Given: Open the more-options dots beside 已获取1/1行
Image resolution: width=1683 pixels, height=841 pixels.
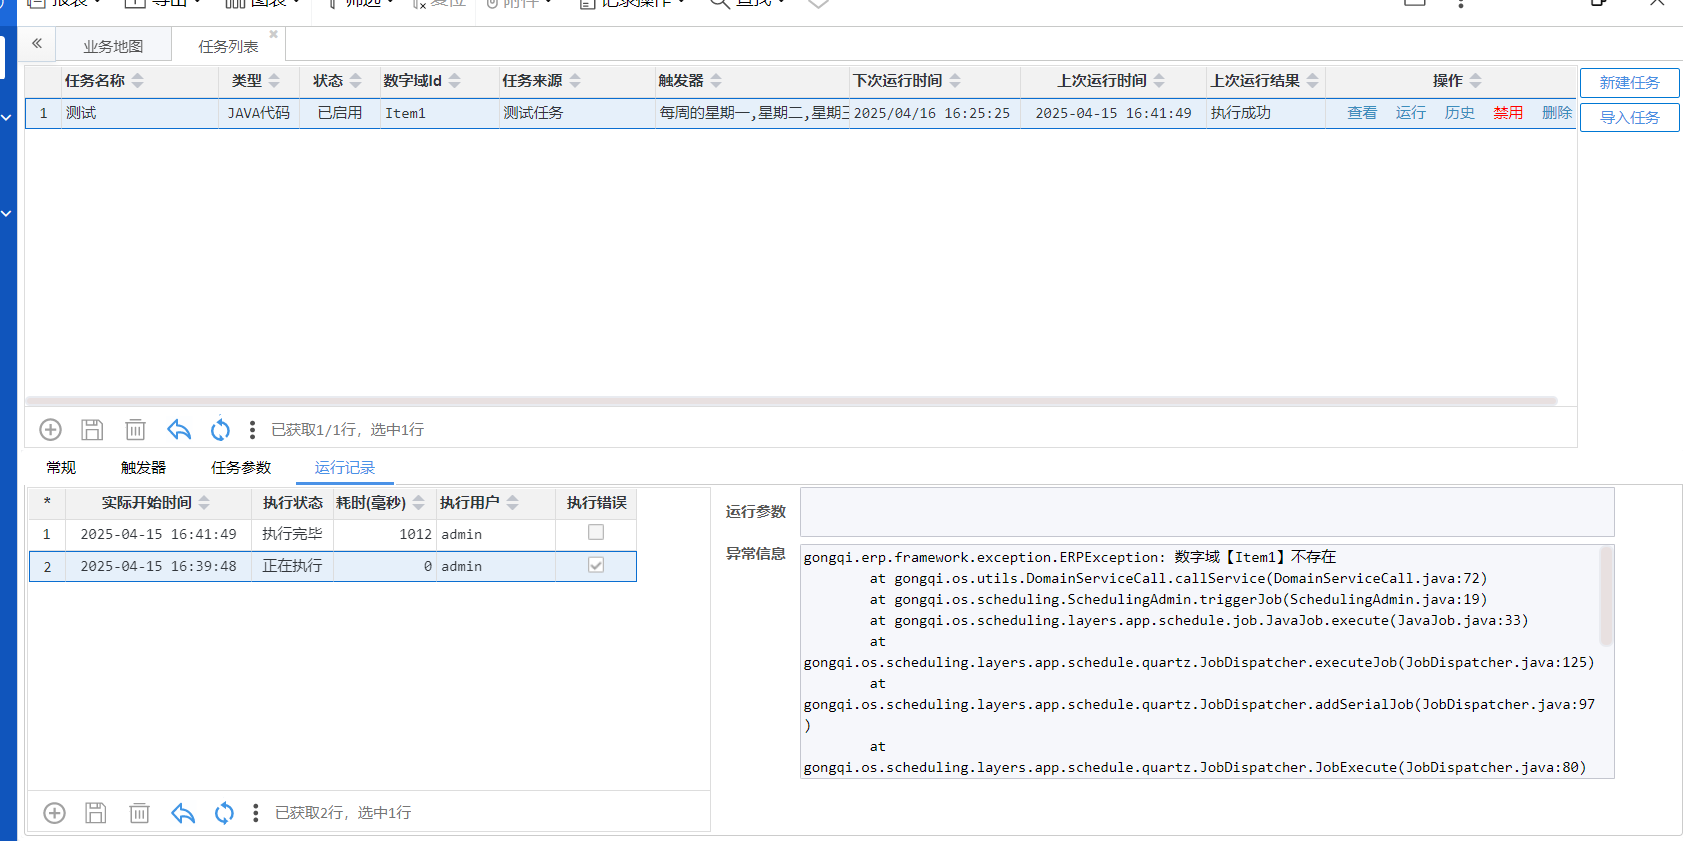Looking at the screenshot, I should pyautogui.click(x=252, y=430).
